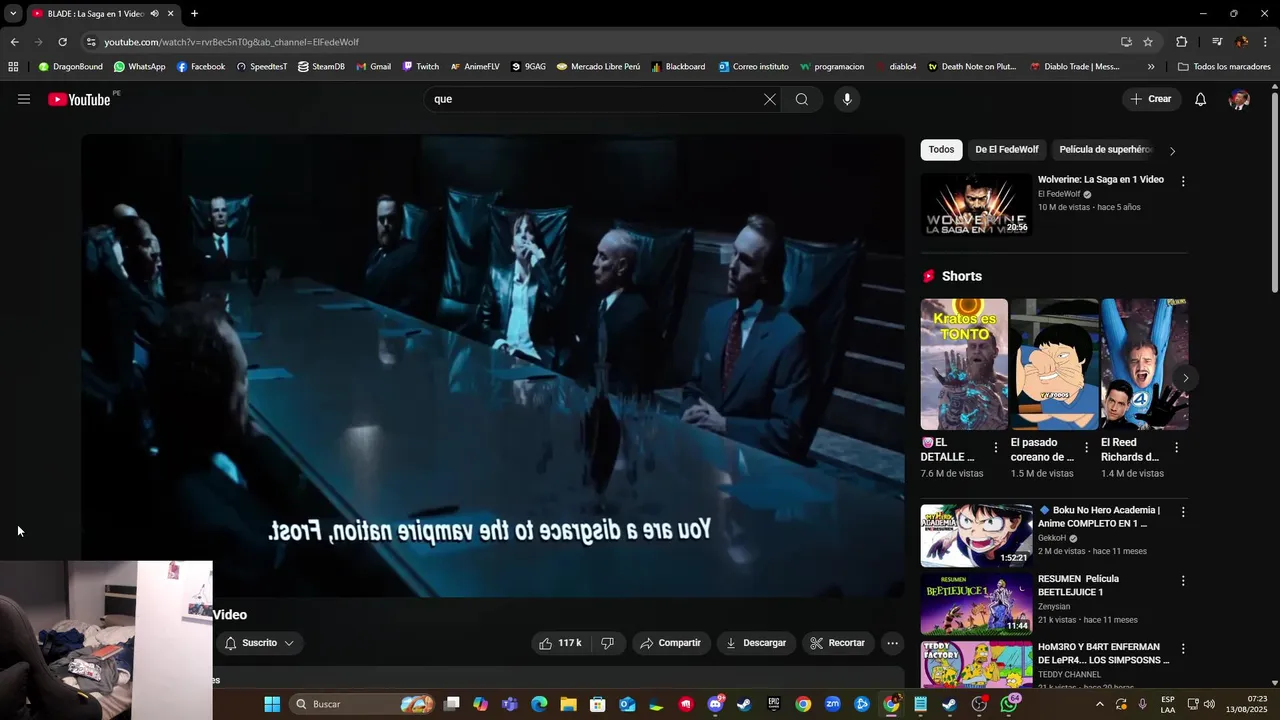Expand the Suscrito subscription dropdown
The width and height of the screenshot is (1280, 720).
tap(259, 643)
